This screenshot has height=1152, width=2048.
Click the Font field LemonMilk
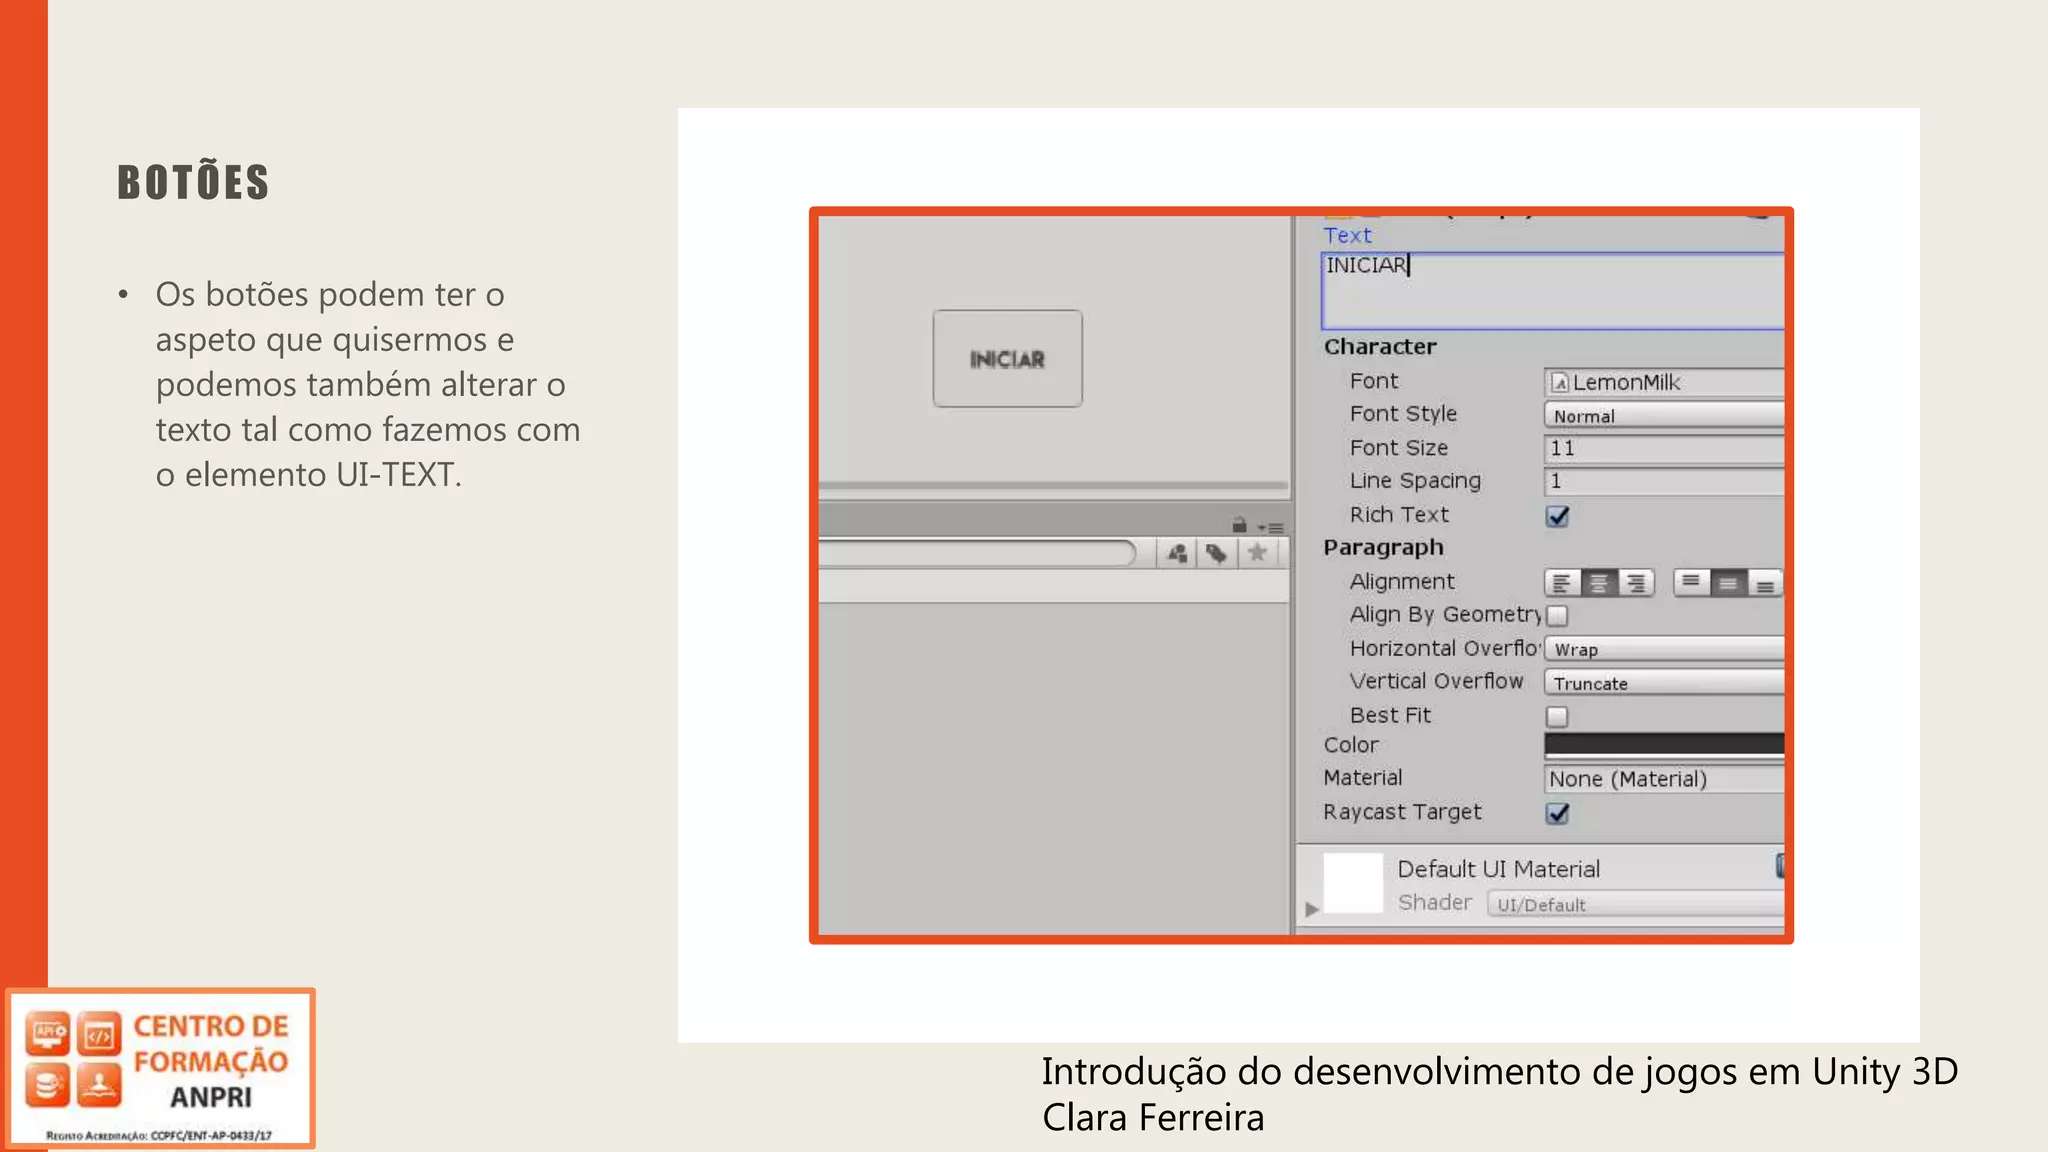point(1664,382)
